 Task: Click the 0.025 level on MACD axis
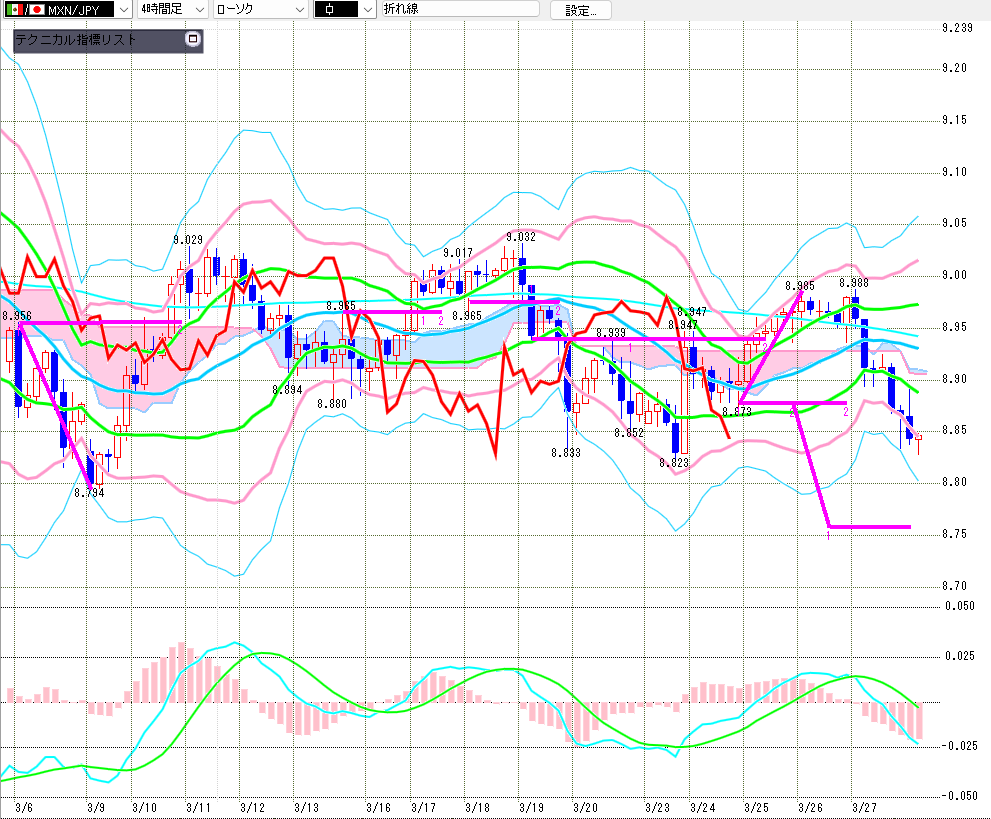958,656
